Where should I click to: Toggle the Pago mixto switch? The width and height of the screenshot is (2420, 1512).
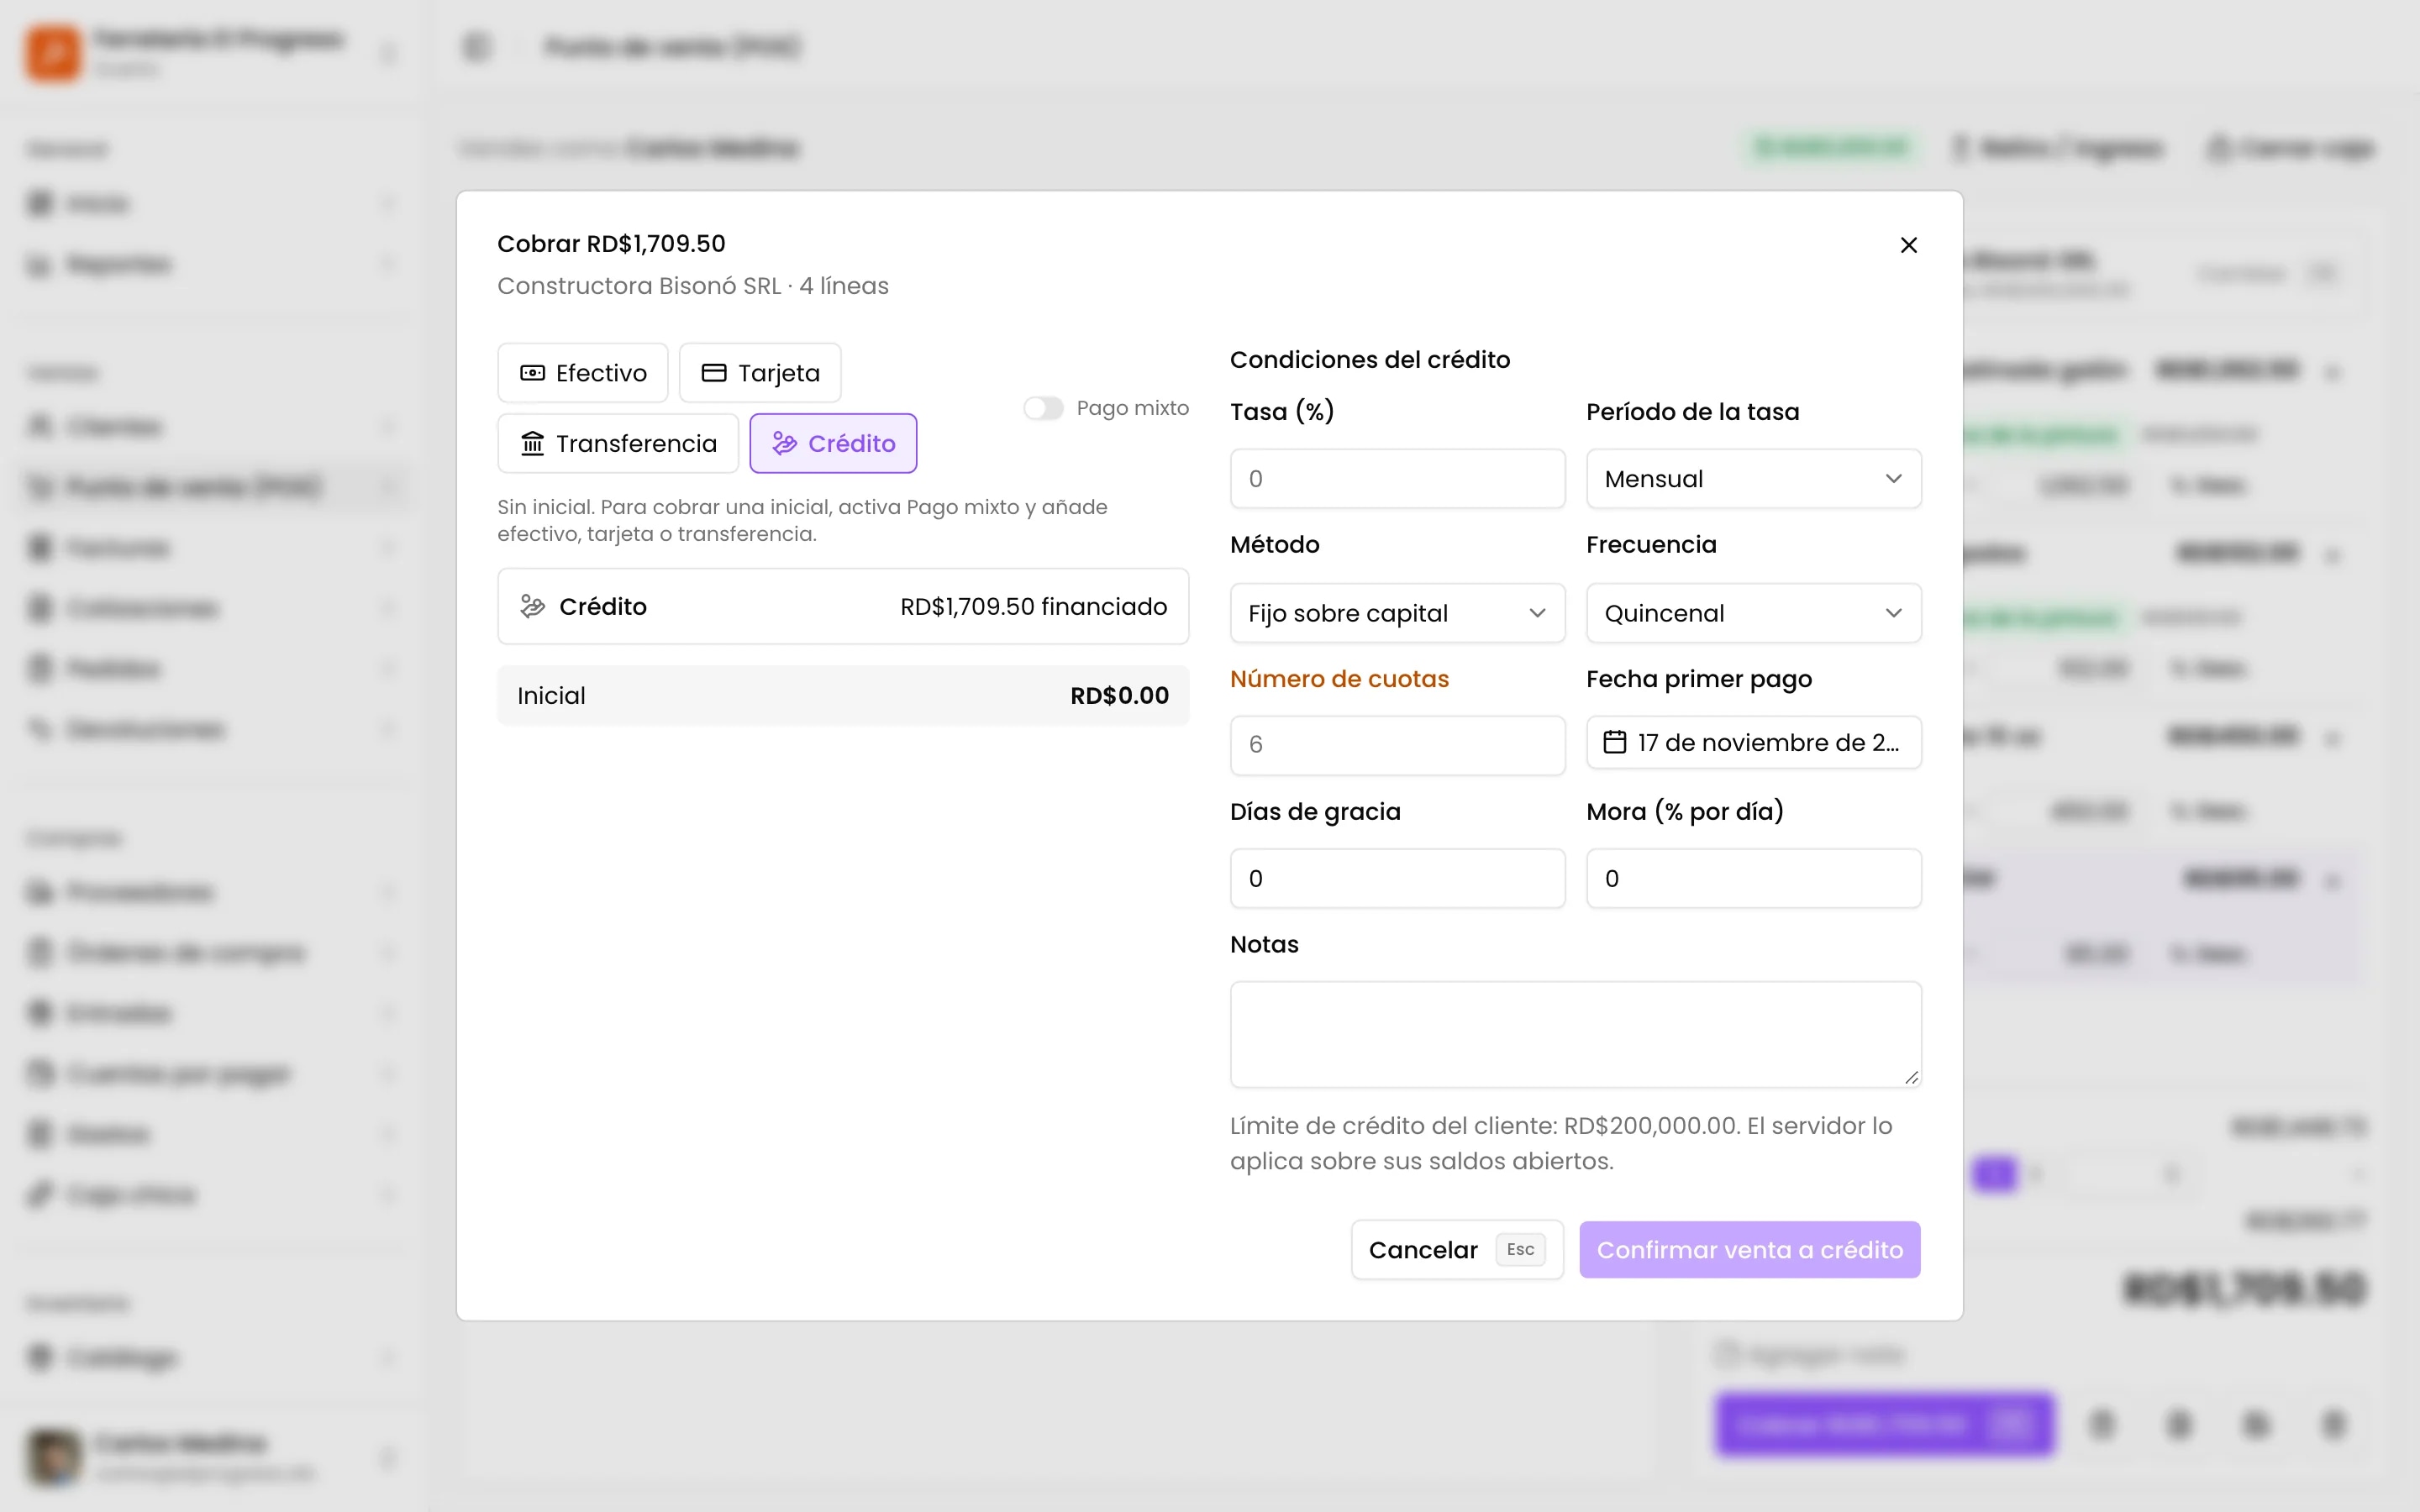coord(1043,408)
